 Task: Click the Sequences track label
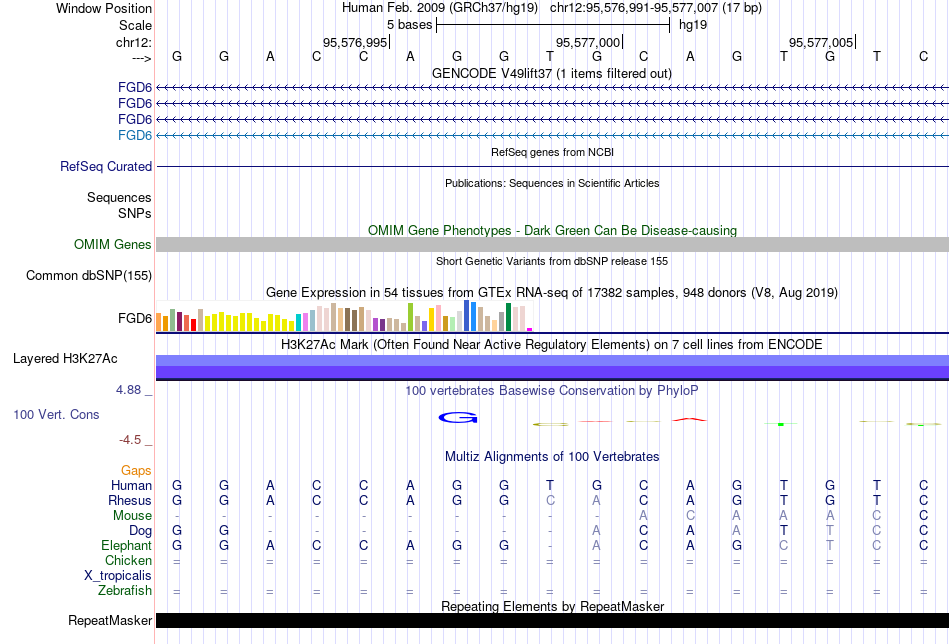(119, 198)
